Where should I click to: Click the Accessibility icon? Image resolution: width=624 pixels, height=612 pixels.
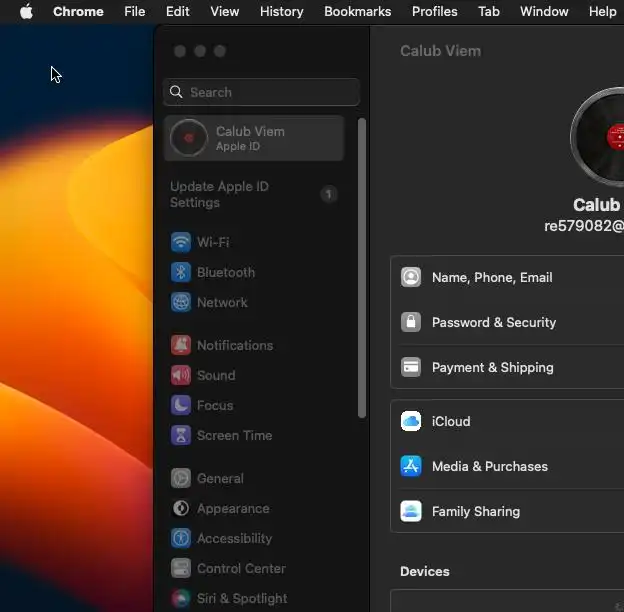(181, 538)
